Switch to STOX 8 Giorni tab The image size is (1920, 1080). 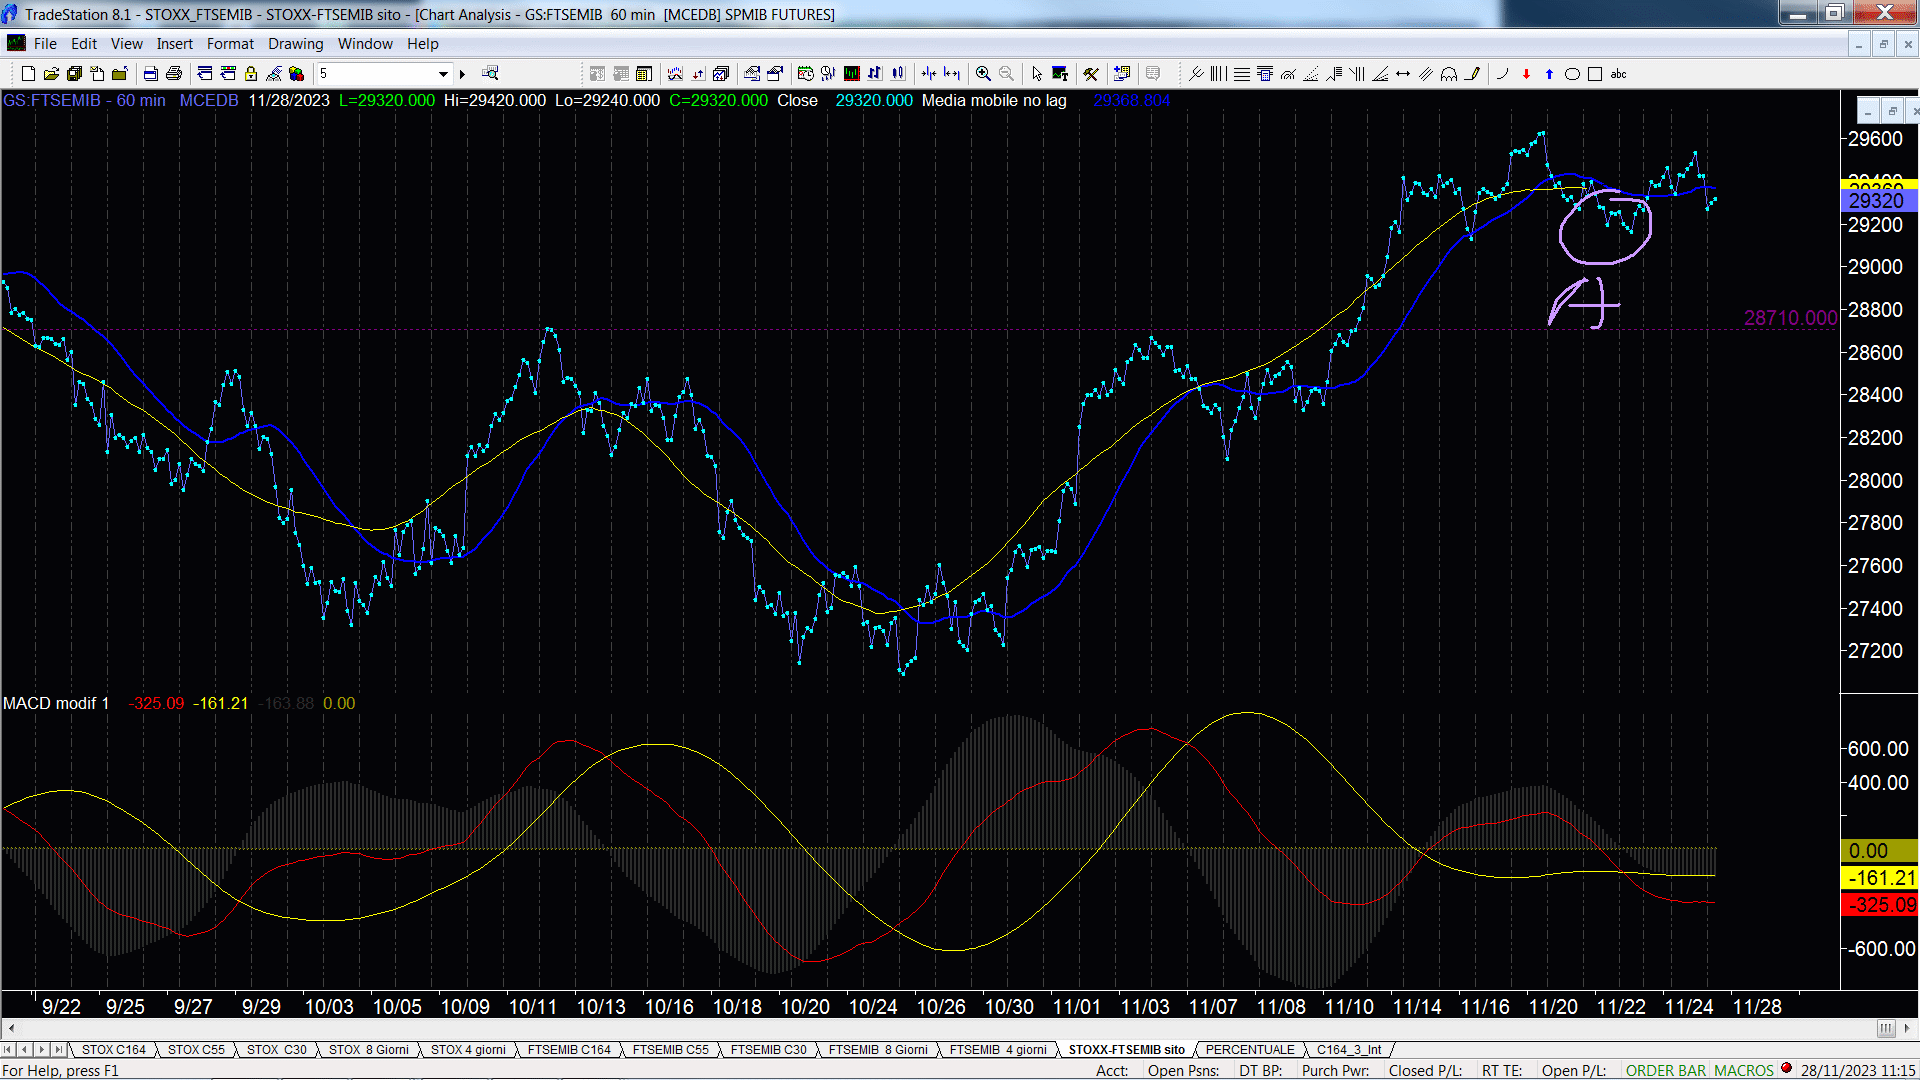point(368,1050)
